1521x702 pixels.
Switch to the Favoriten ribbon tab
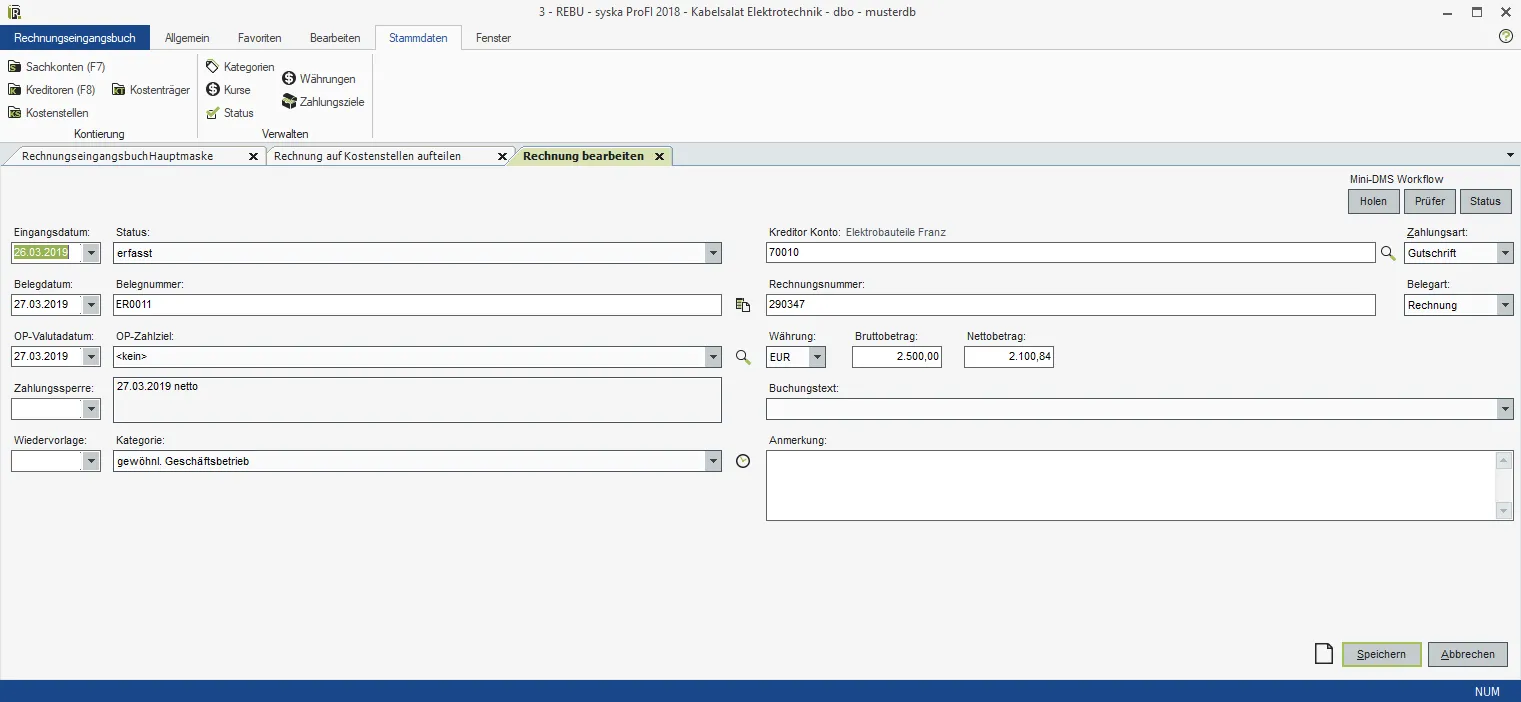[x=260, y=38]
